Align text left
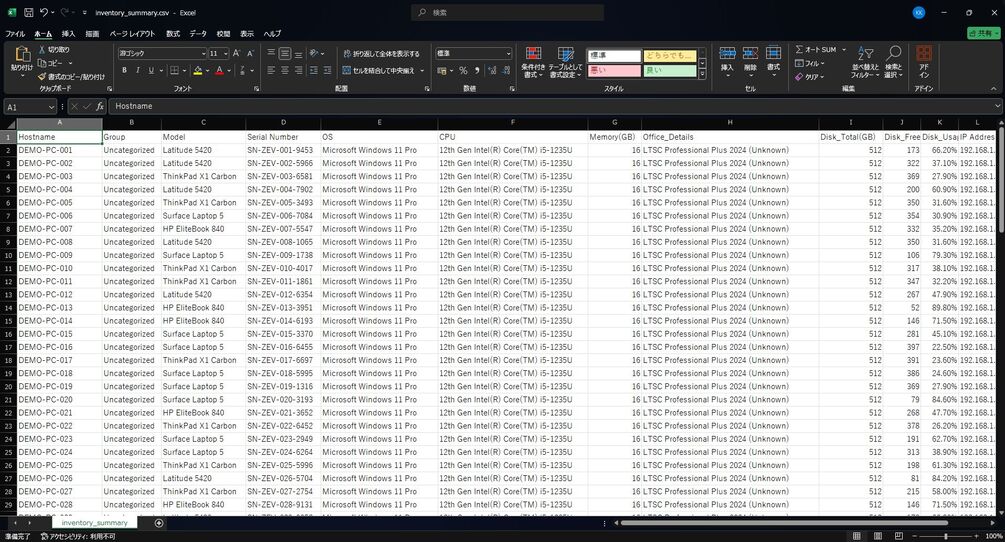1005x542 pixels. pos(271,70)
